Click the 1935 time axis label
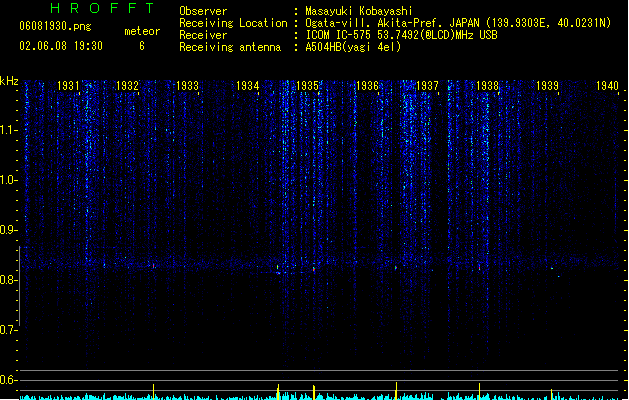Screen dimensions: 629x400 307,85
